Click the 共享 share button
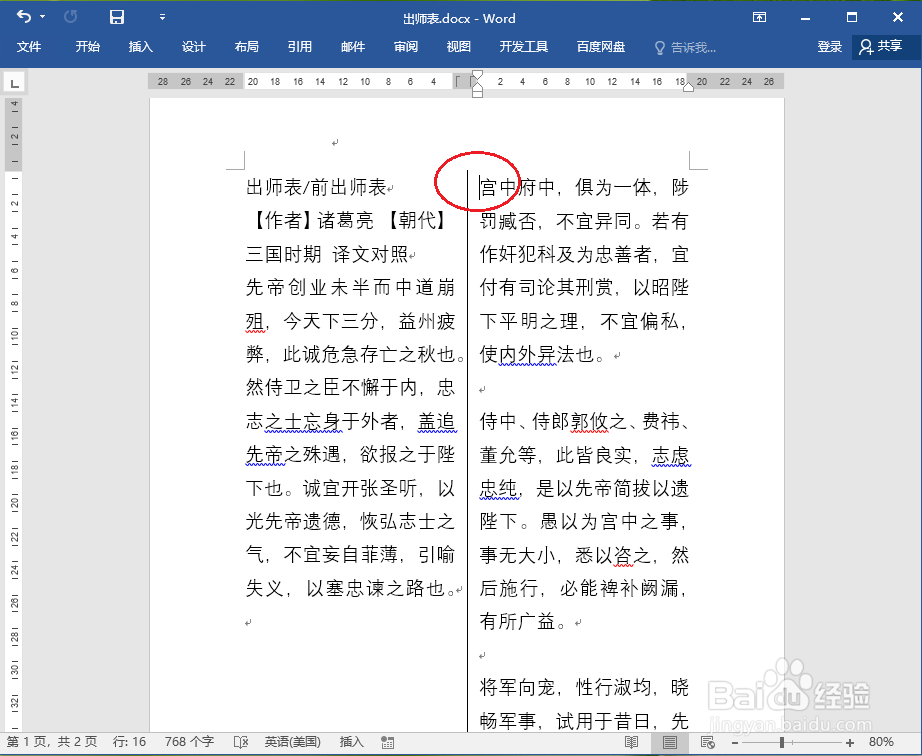Viewport: 922px width, 756px height. (x=880, y=47)
